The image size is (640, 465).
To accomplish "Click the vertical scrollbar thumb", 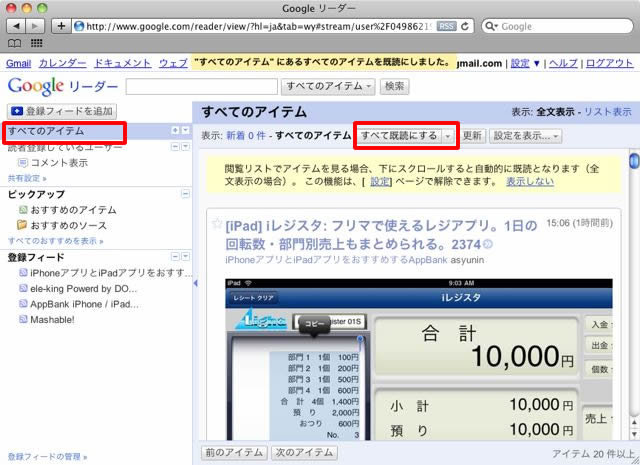I will (634, 160).
